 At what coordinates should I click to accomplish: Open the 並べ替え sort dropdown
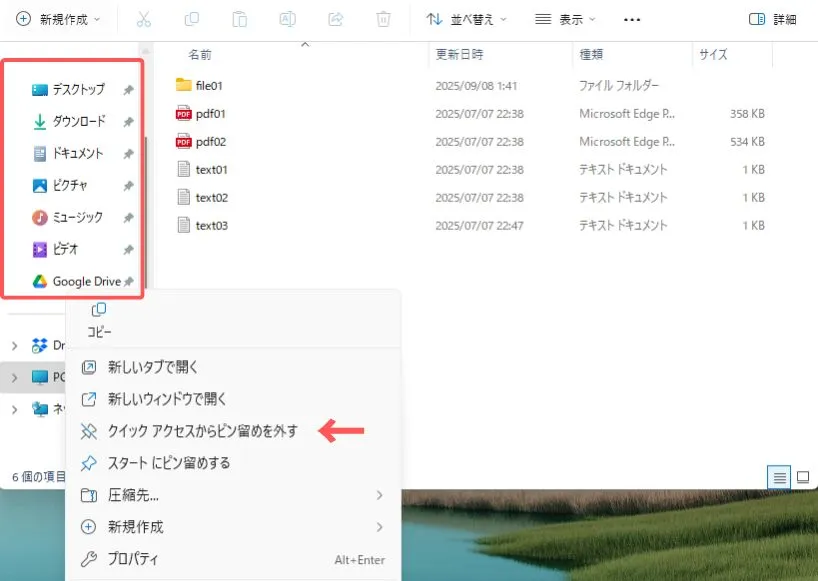(466, 19)
